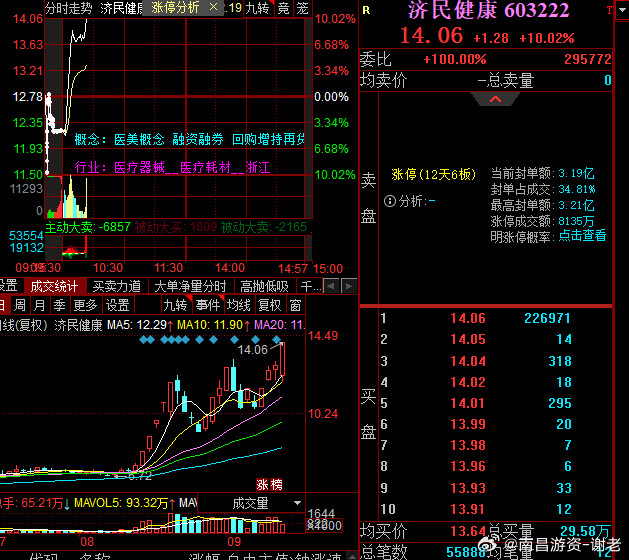Click the 当前封单额 3.19亿 value
Viewport: 629px width, 560px height.
click(576, 173)
